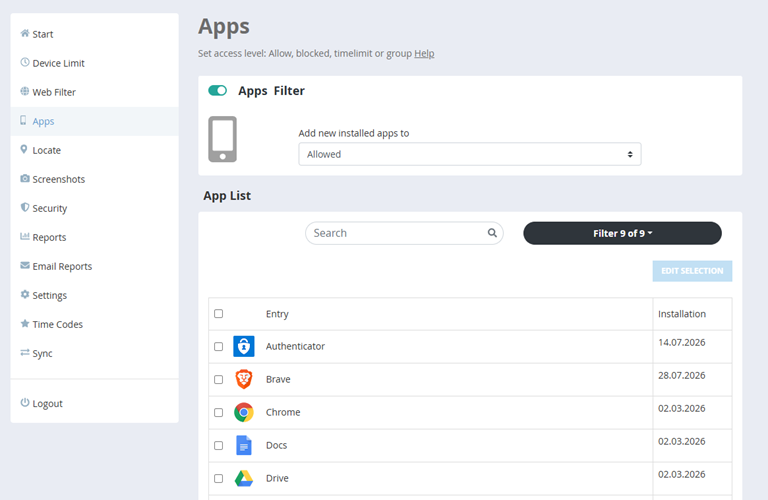Image resolution: width=768 pixels, height=500 pixels.
Task: Click the 28.07.2026 installation date
Action: (x=682, y=376)
